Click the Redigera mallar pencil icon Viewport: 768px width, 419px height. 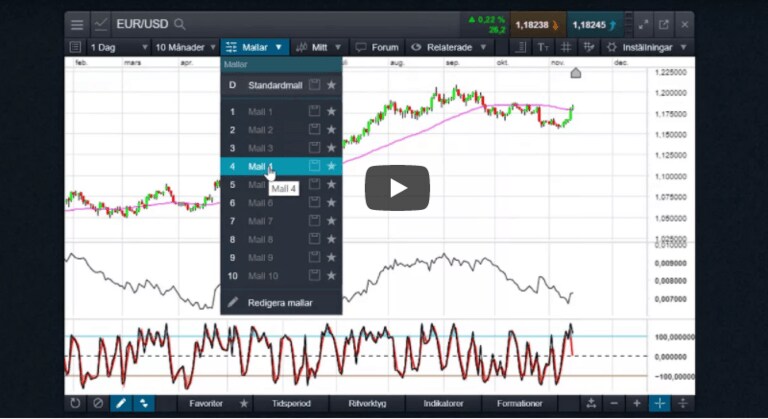click(233, 302)
